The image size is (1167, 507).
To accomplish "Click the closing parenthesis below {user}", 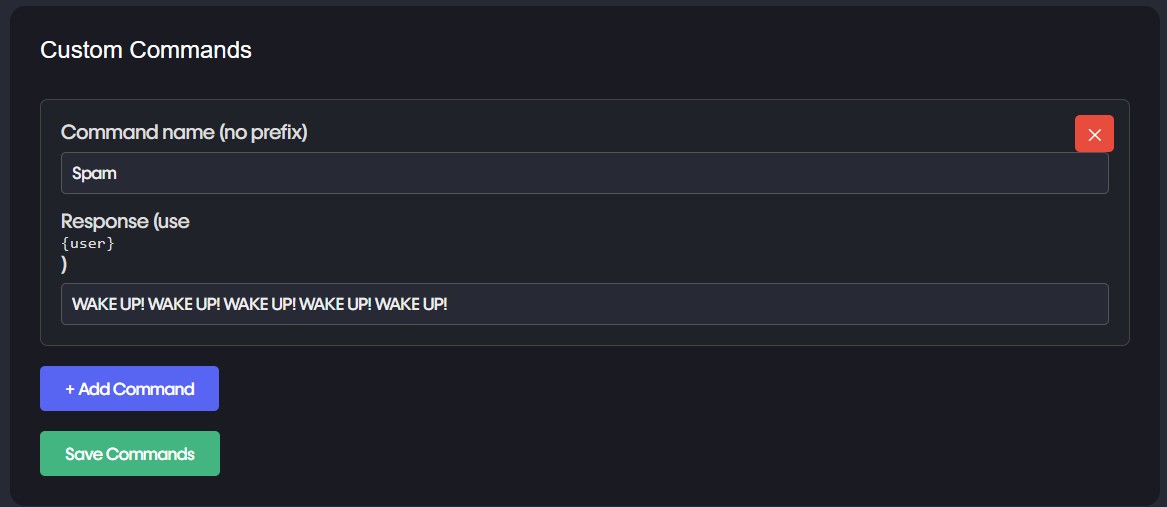I will coord(64,264).
